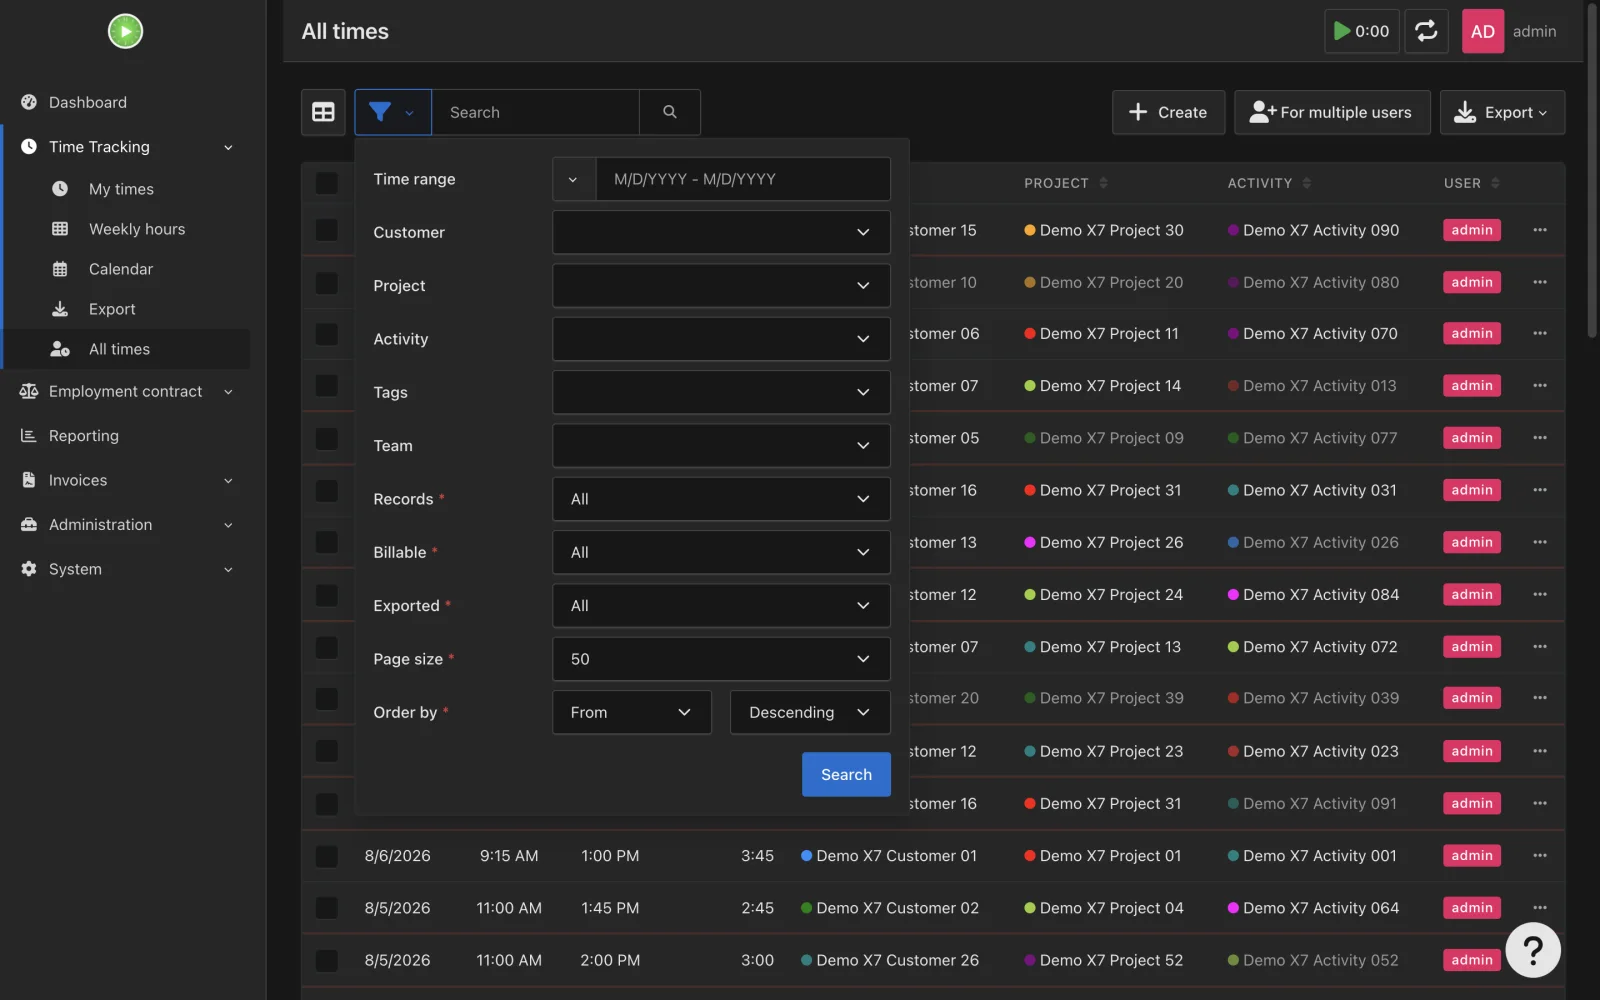1600x1000 pixels.
Task: Open actions menu for Activity 080 row
Action: click(1540, 283)
